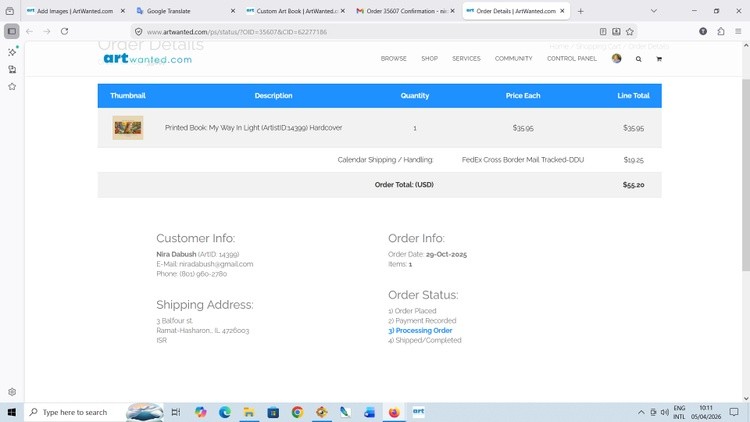Open the site search magnifier icon
750x422 pixels.
pos(639,59)
